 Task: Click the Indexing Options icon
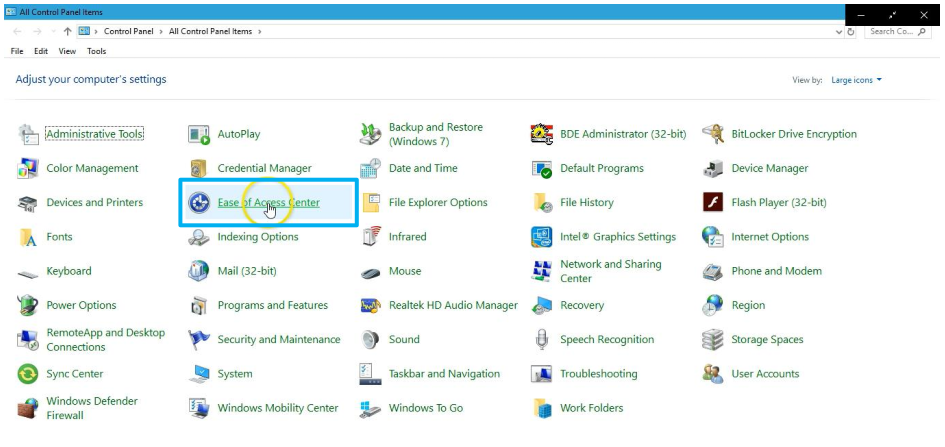(199, 237)
